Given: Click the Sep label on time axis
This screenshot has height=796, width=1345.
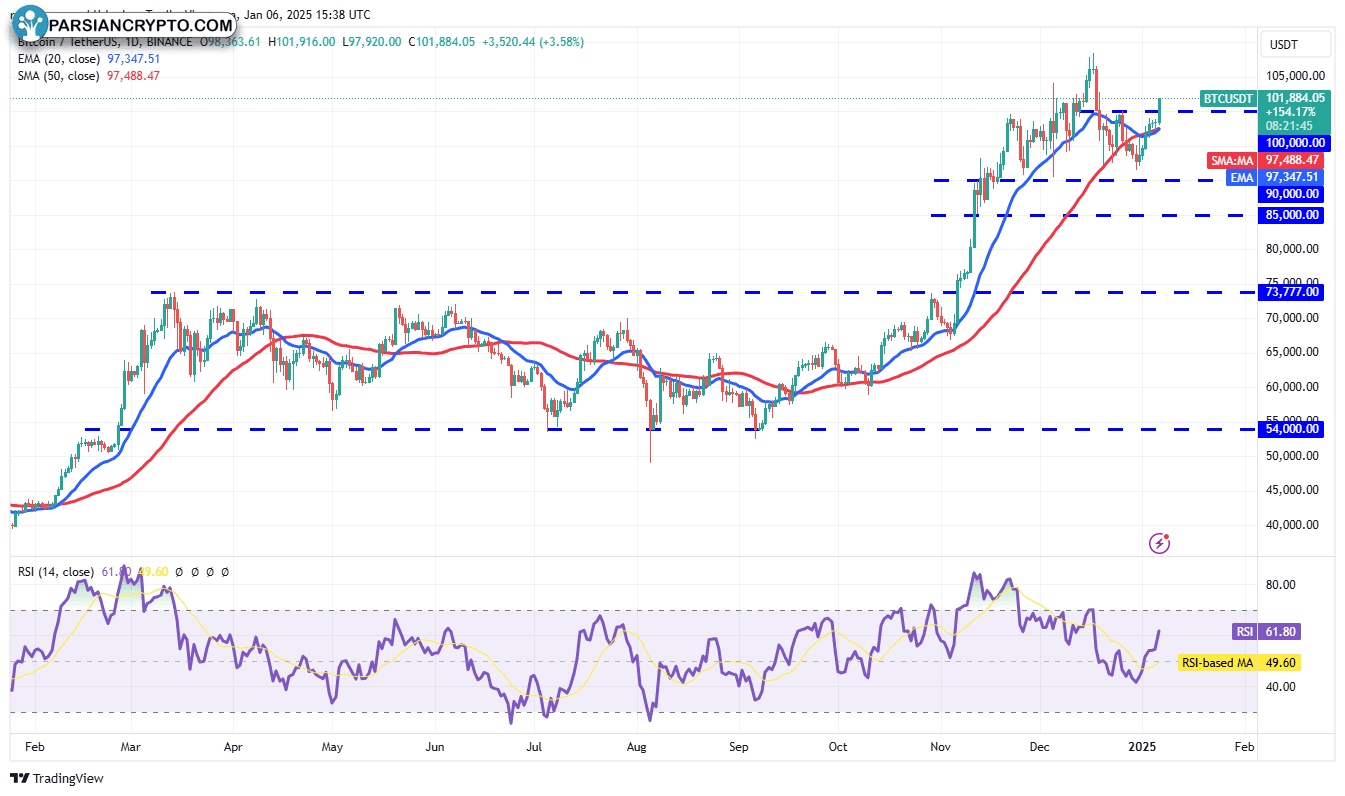Looking at the screenshot, I should tap(739, 747).
